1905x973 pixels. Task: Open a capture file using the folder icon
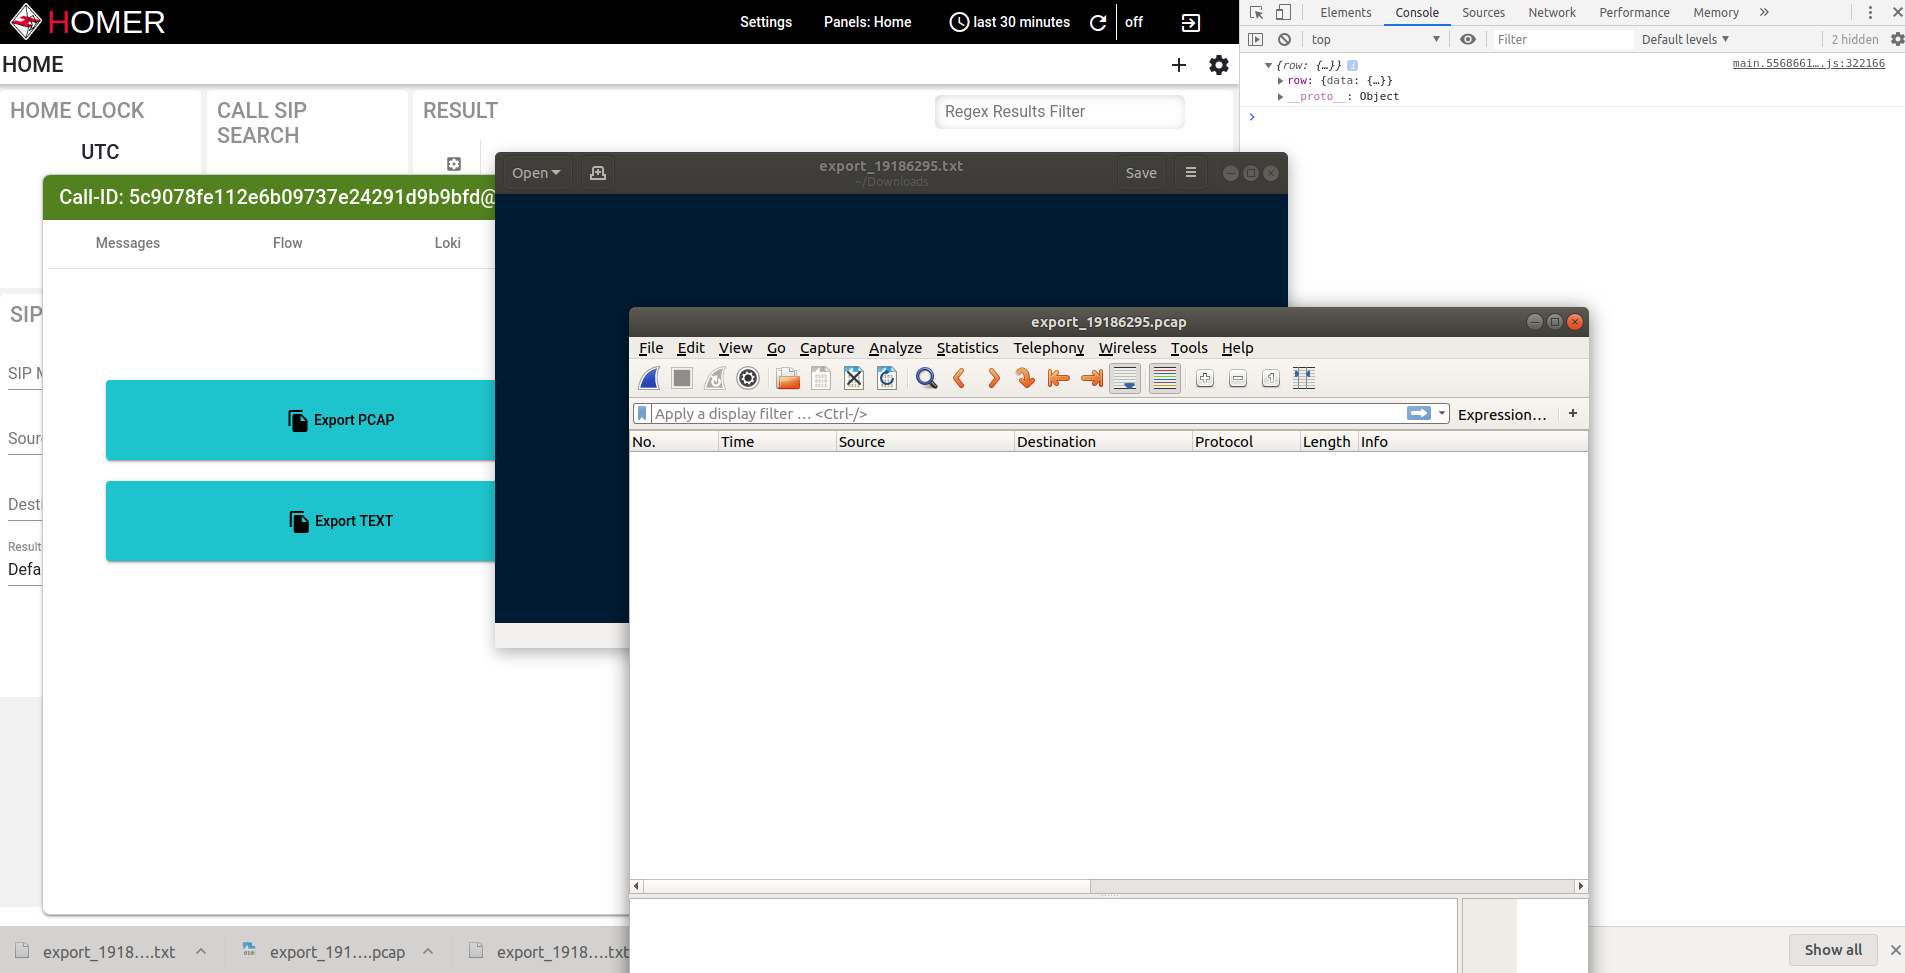788,378
